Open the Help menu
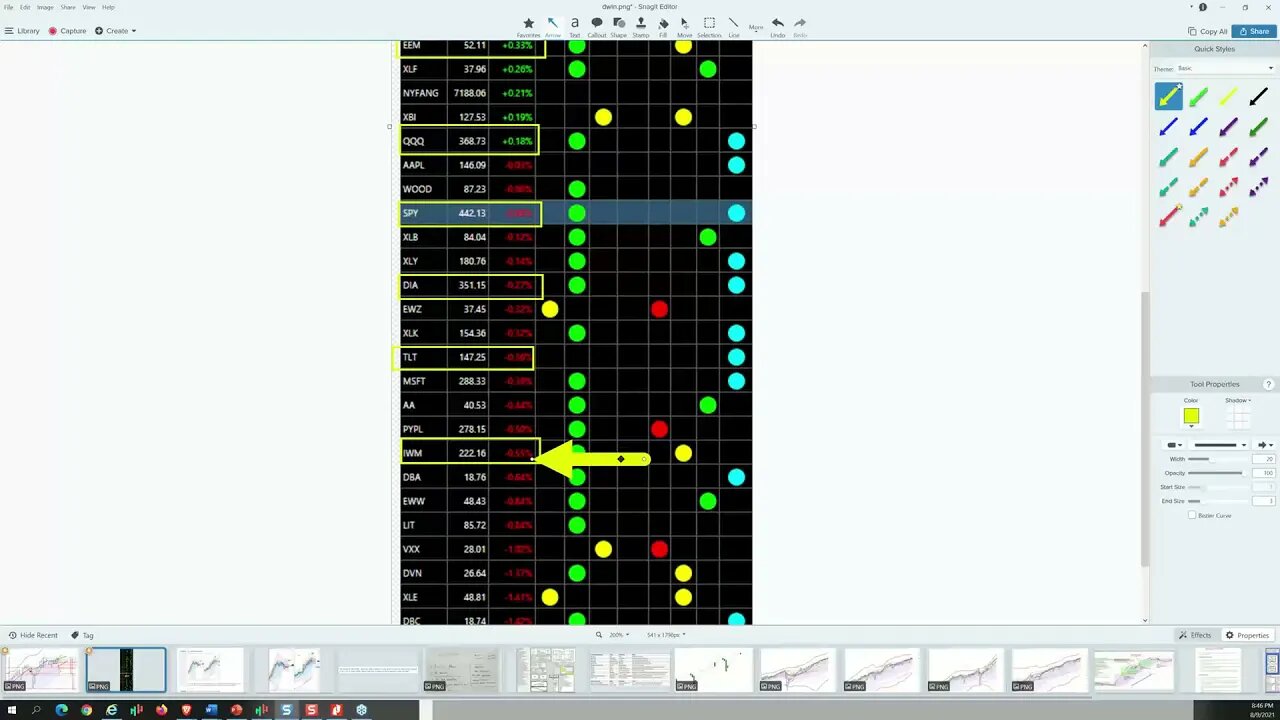The height and width of the screenshot is (720, 1280). click(x=108, y=7)
